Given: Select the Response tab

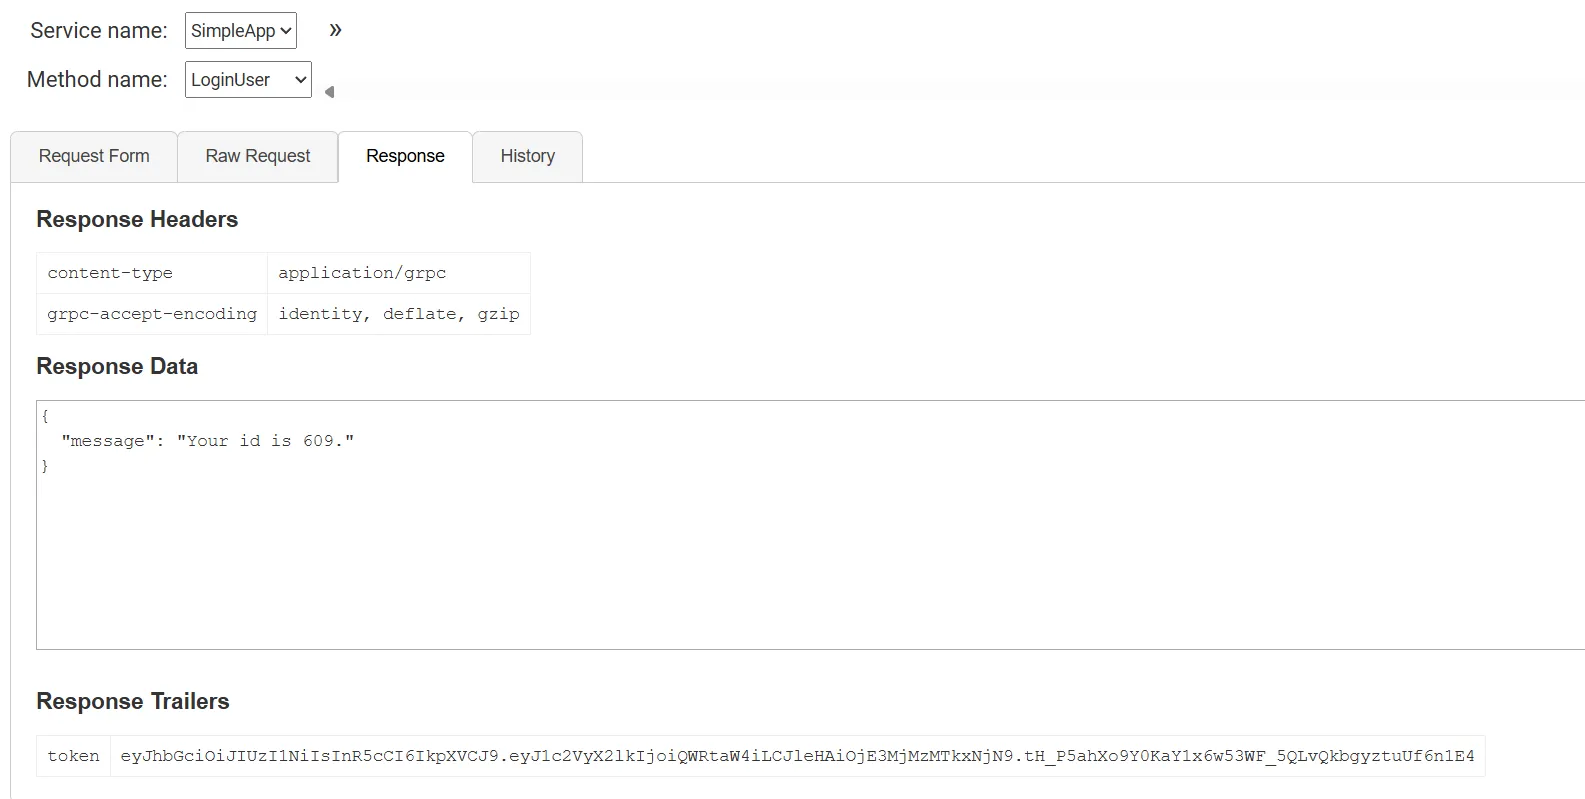Looking at the screenshot, I should pos(405,156).
